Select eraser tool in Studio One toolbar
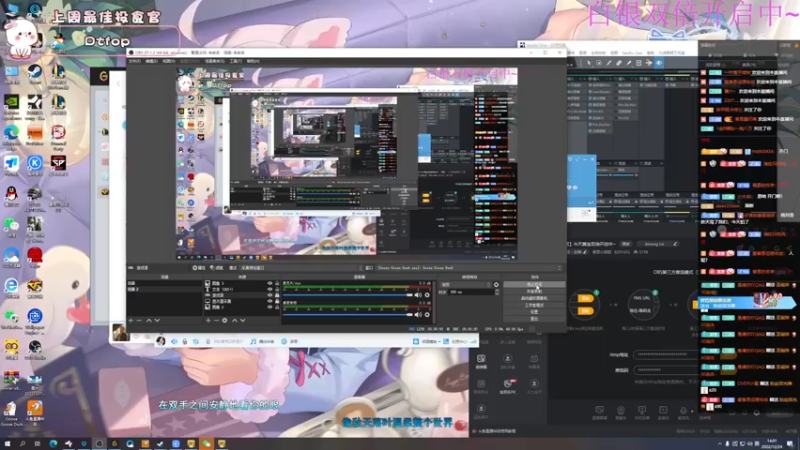 [x=618, y=63]
